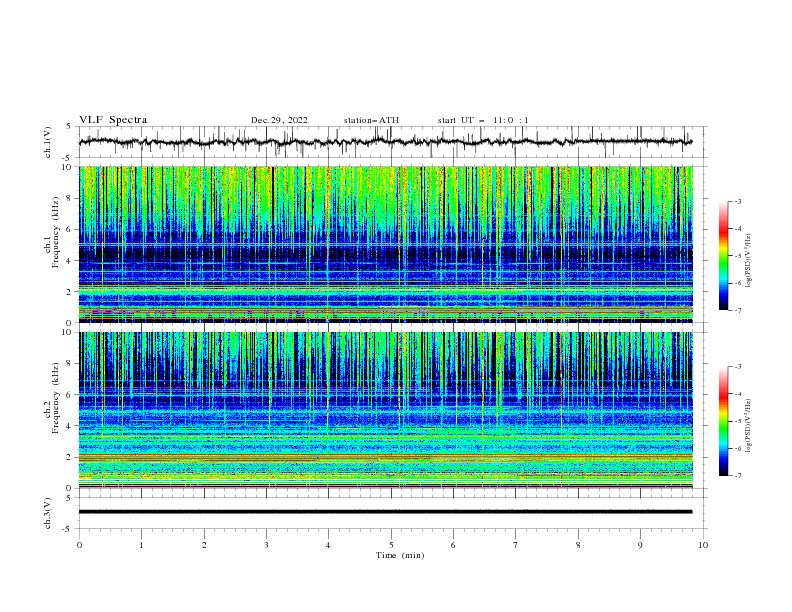This screenshot has width=792, height=612.
Task: Click the lower PSD color scale bar
Action: coord(723,421)
